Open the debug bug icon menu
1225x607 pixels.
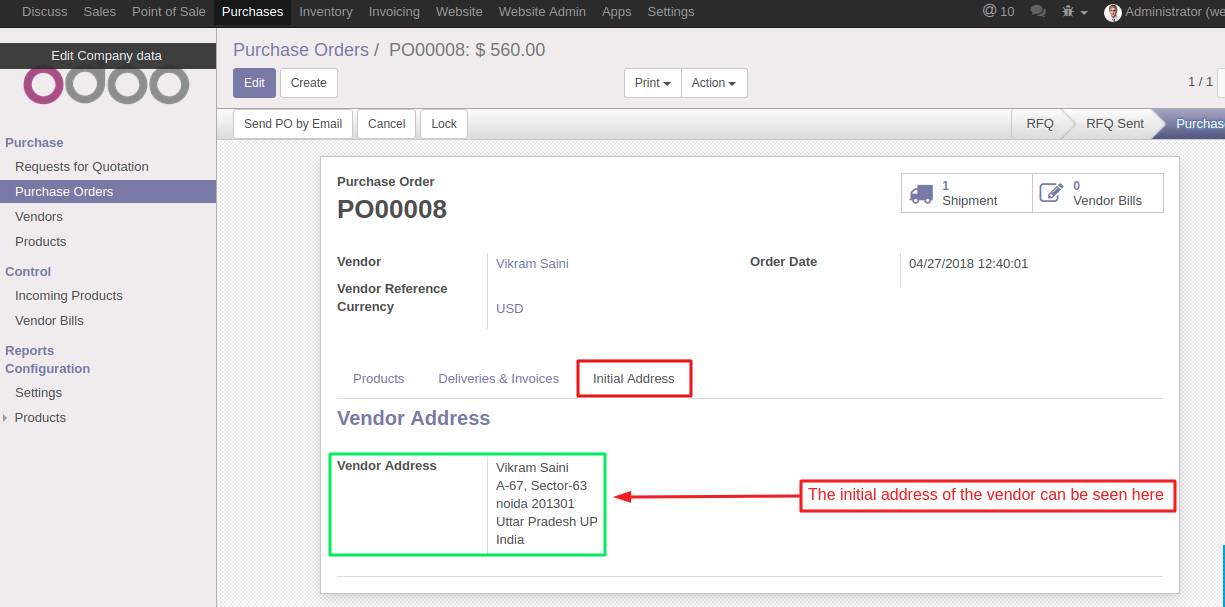coord(1074,12)
